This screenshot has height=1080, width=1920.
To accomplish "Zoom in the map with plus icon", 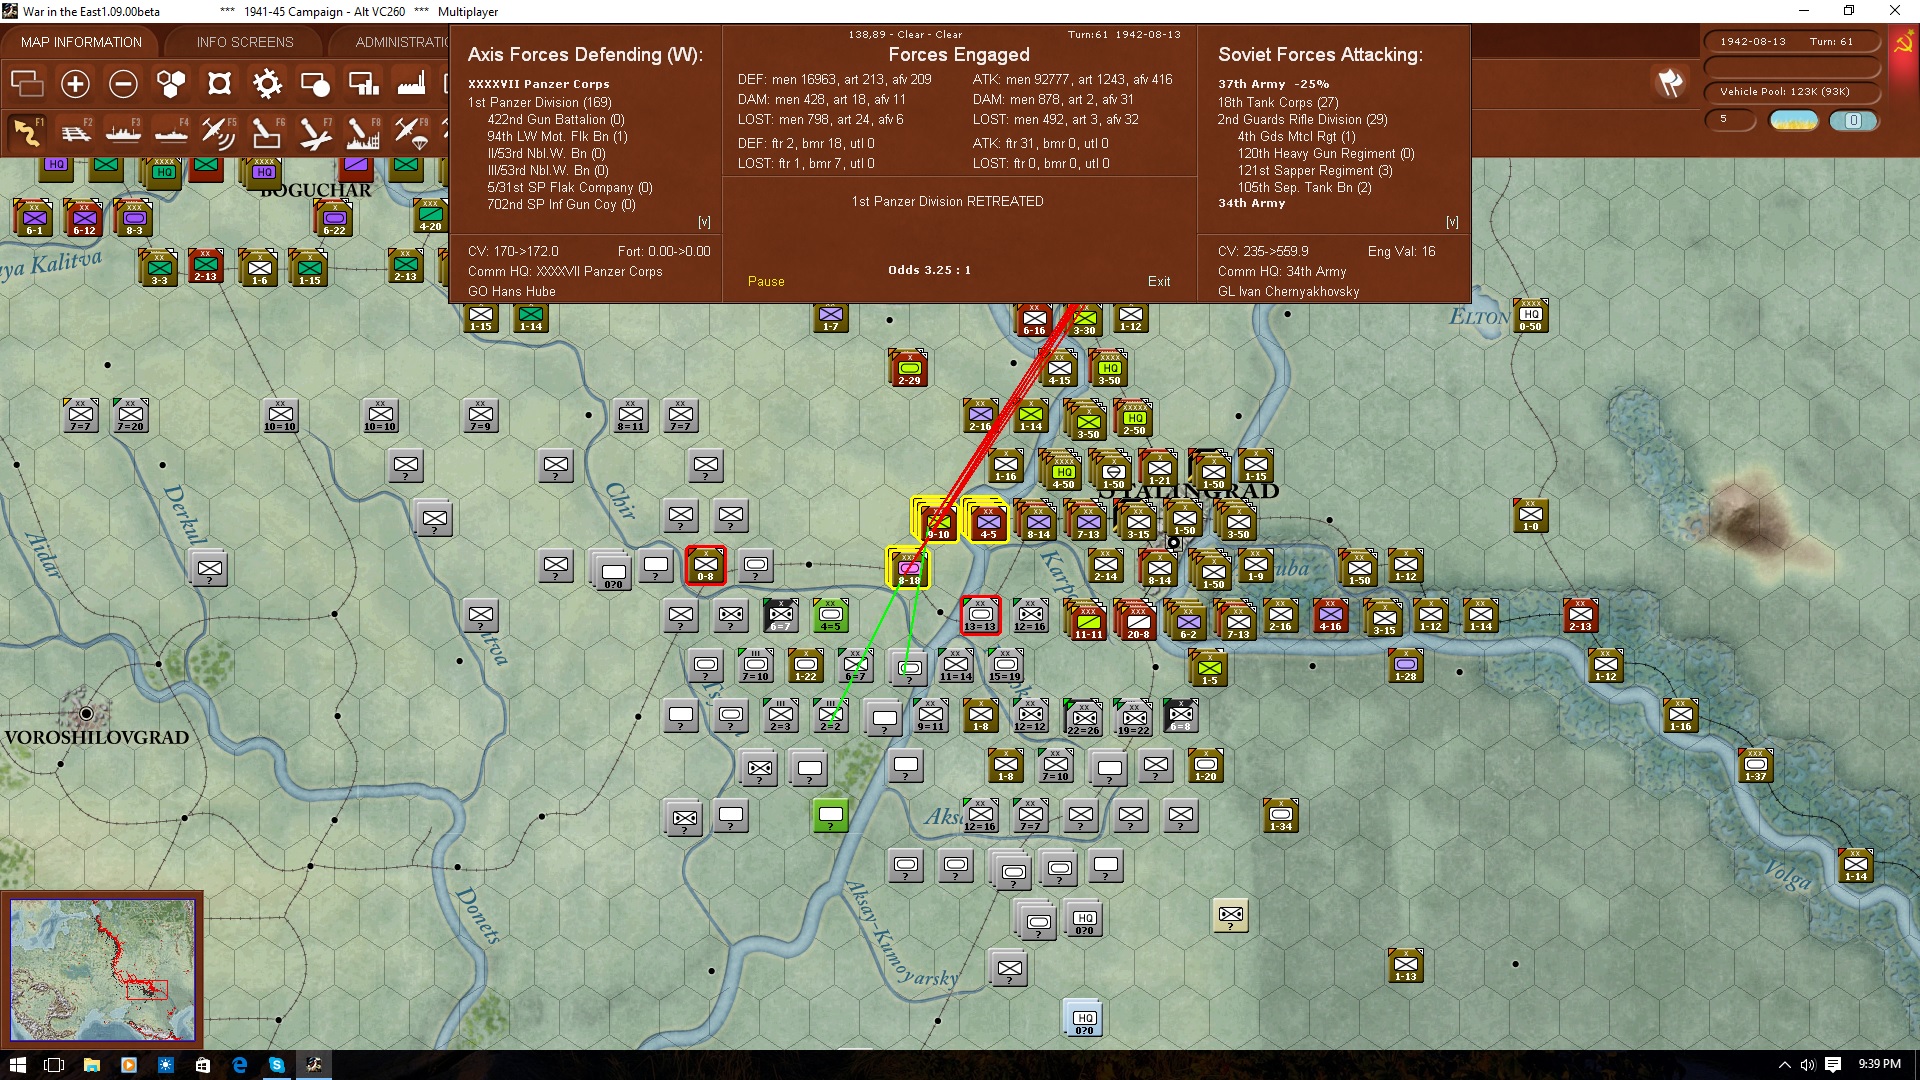I will click(75, 84).
